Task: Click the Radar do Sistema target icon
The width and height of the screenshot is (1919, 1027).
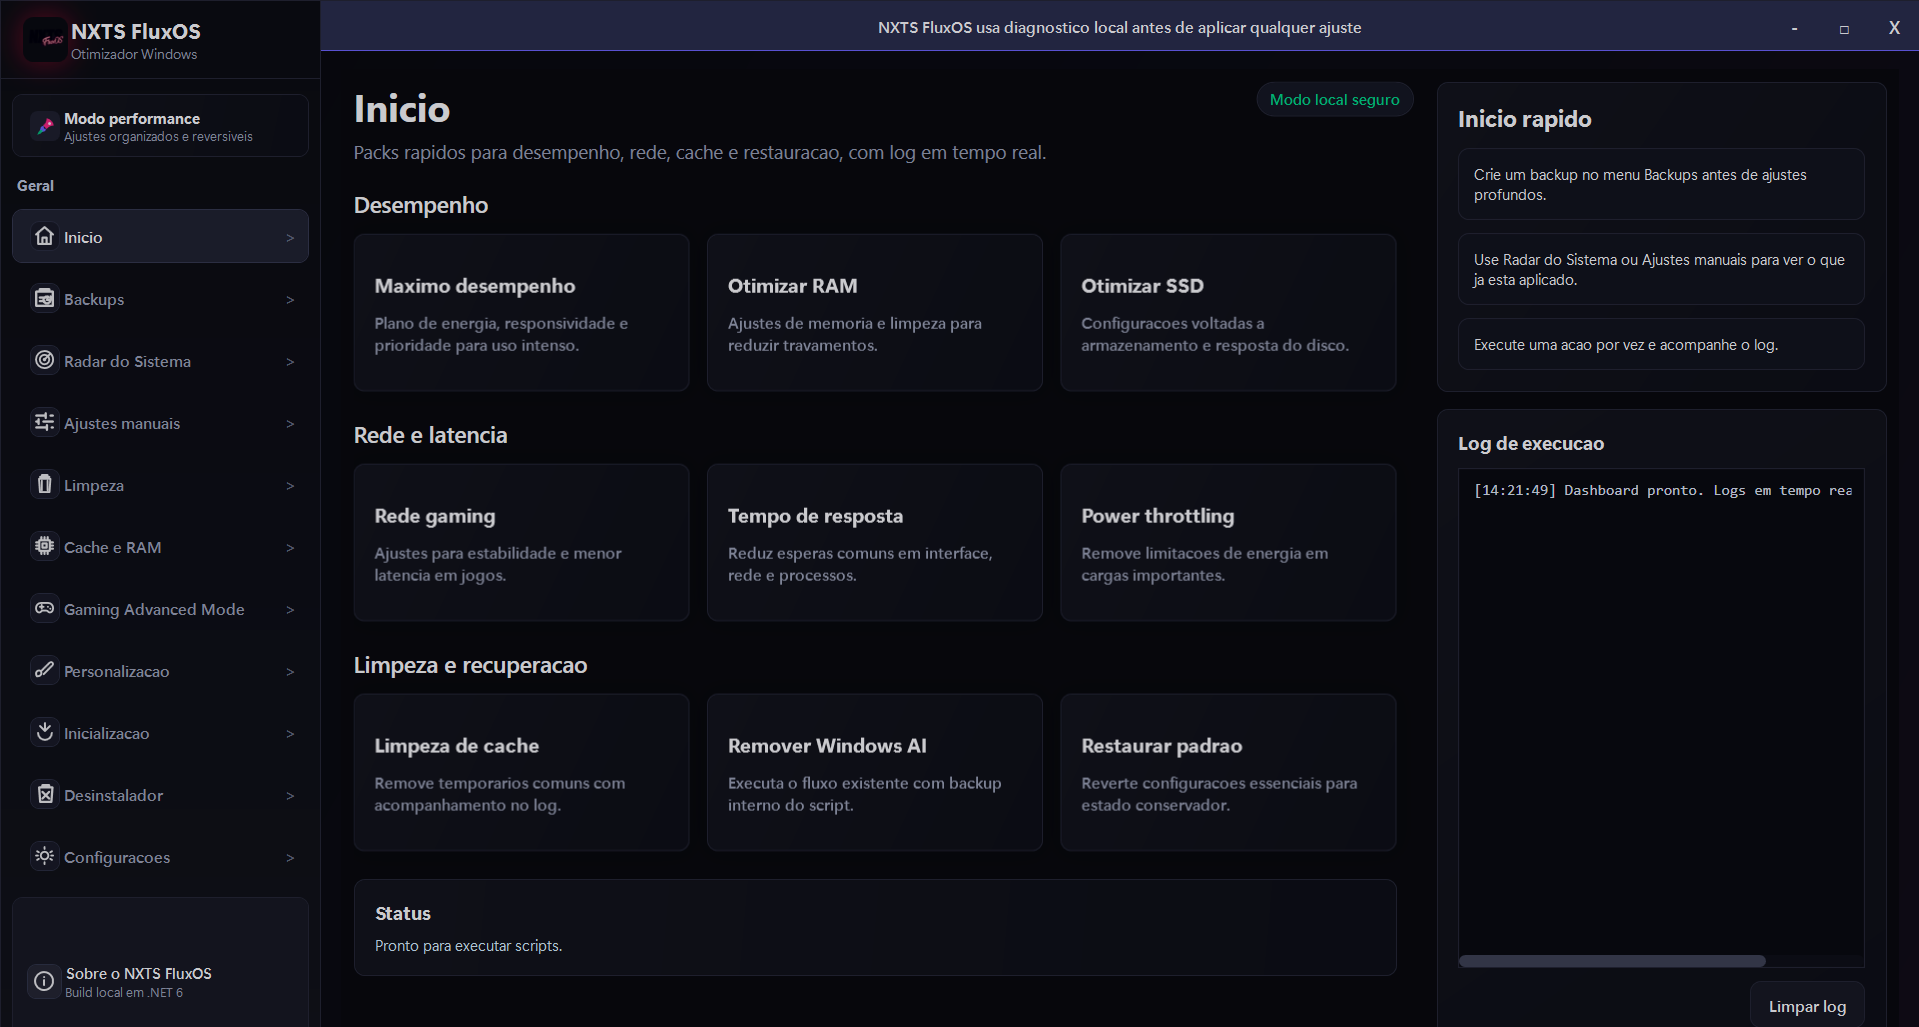Action: [44, 360]
